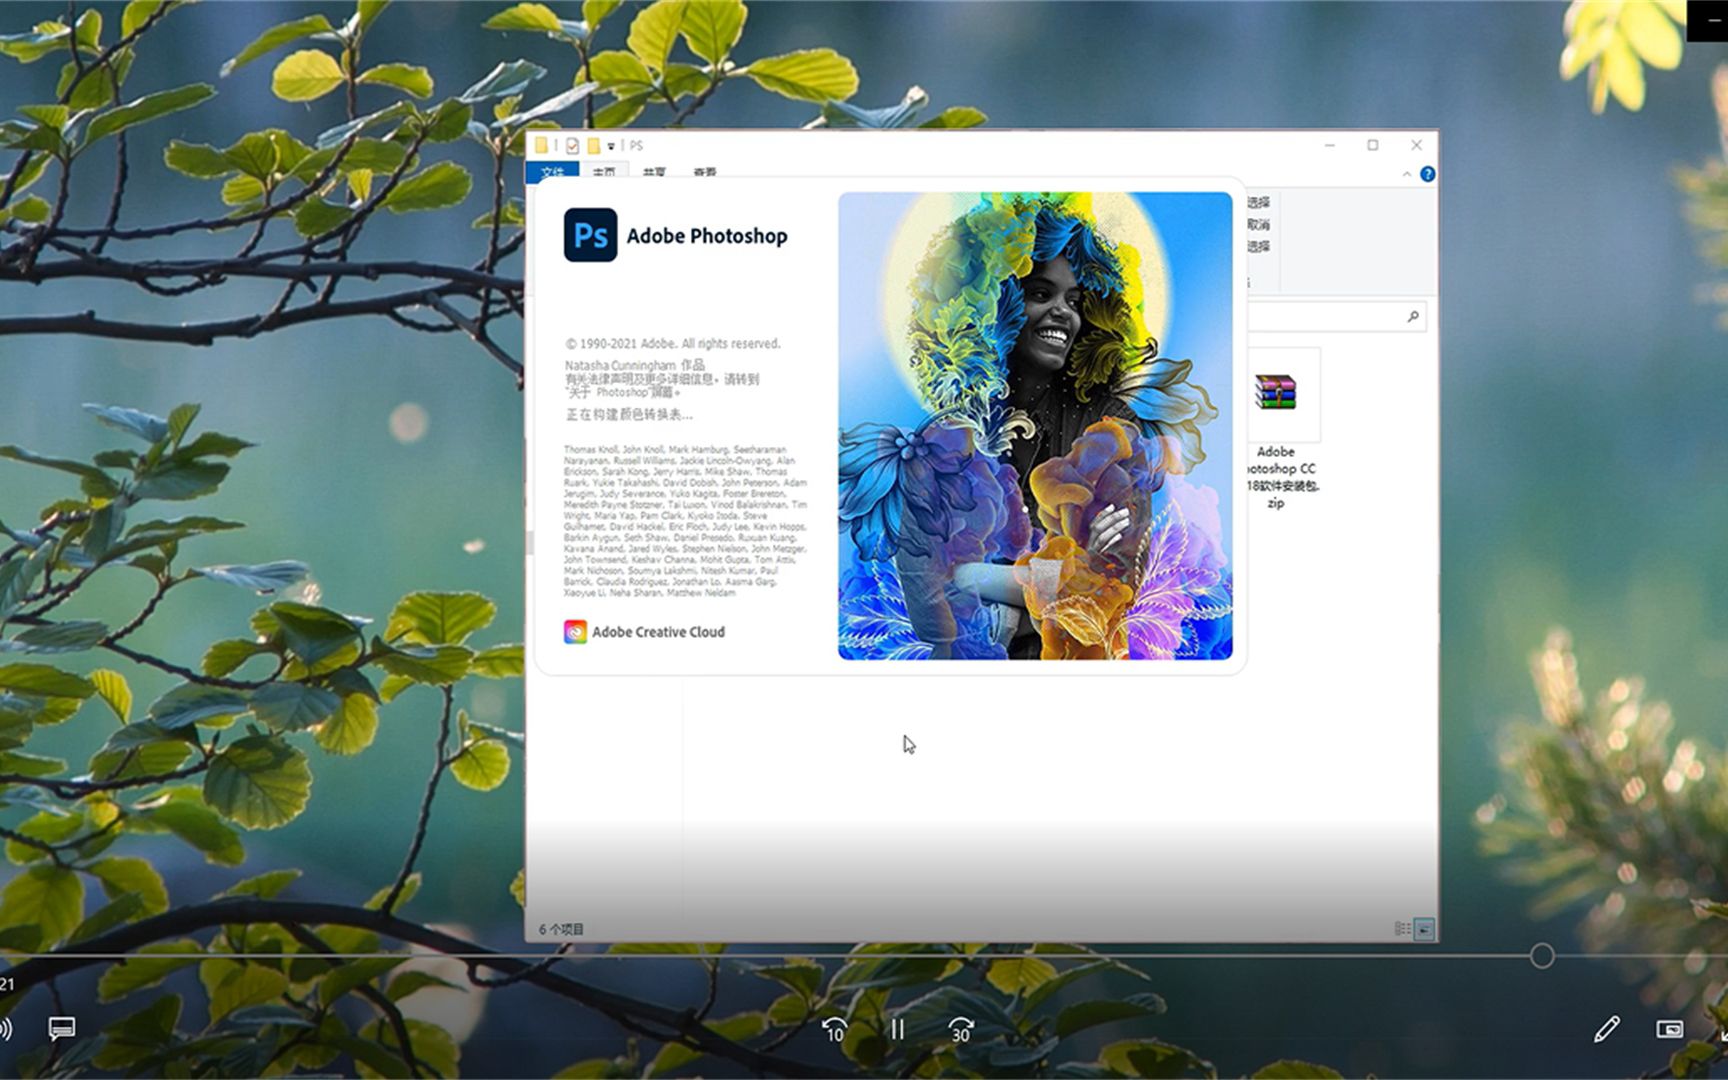Click the pencil edit icon in player
The height and width of the screenshot is (1080, 1728).
1606,1029
